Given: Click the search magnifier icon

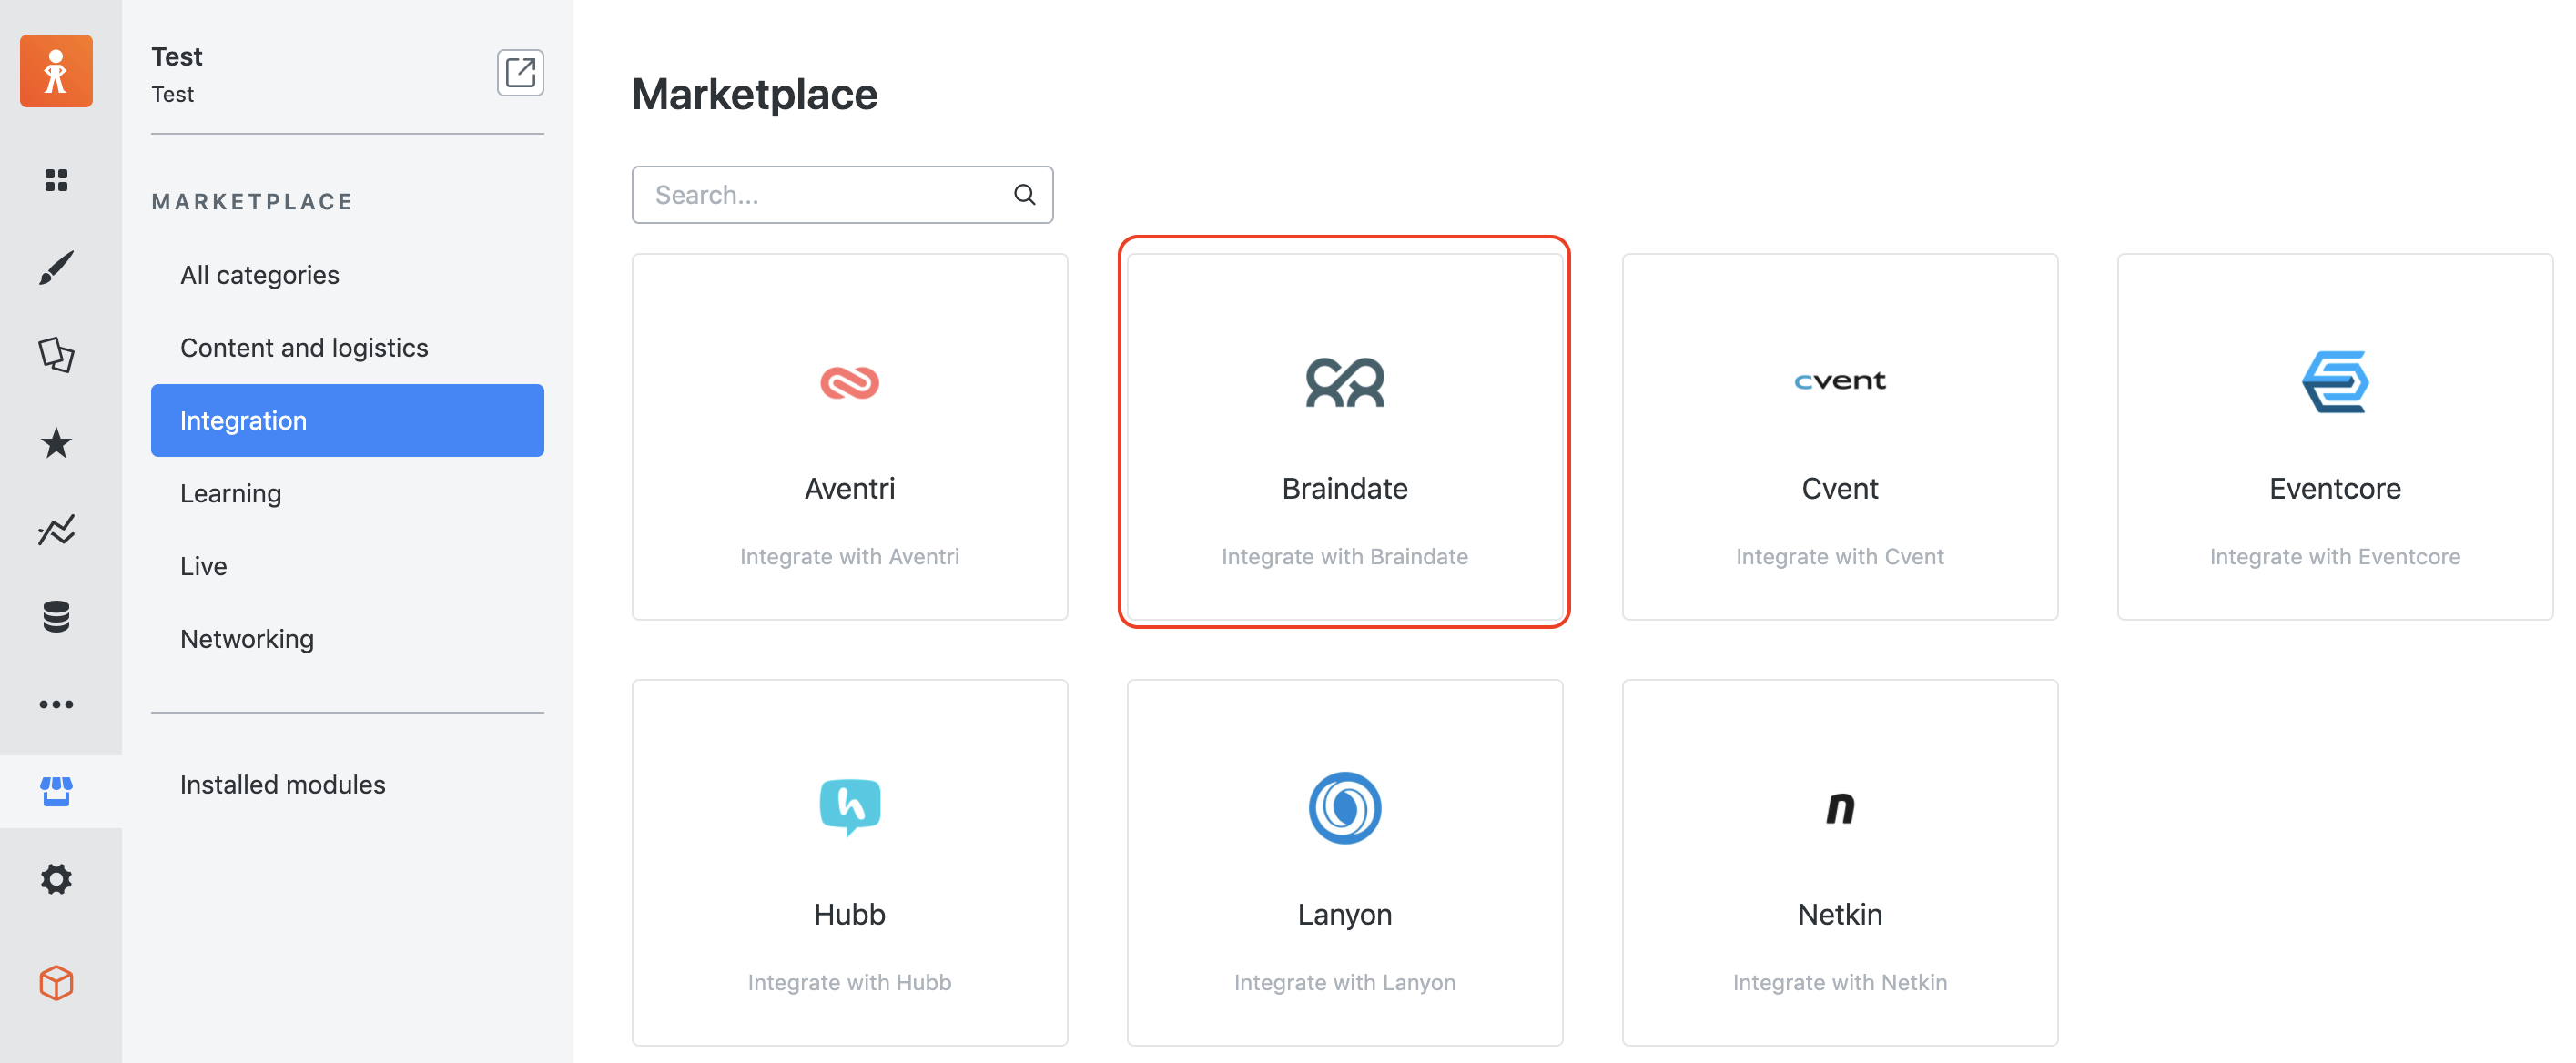Looking at the screenshot, I should [1024, 194].
